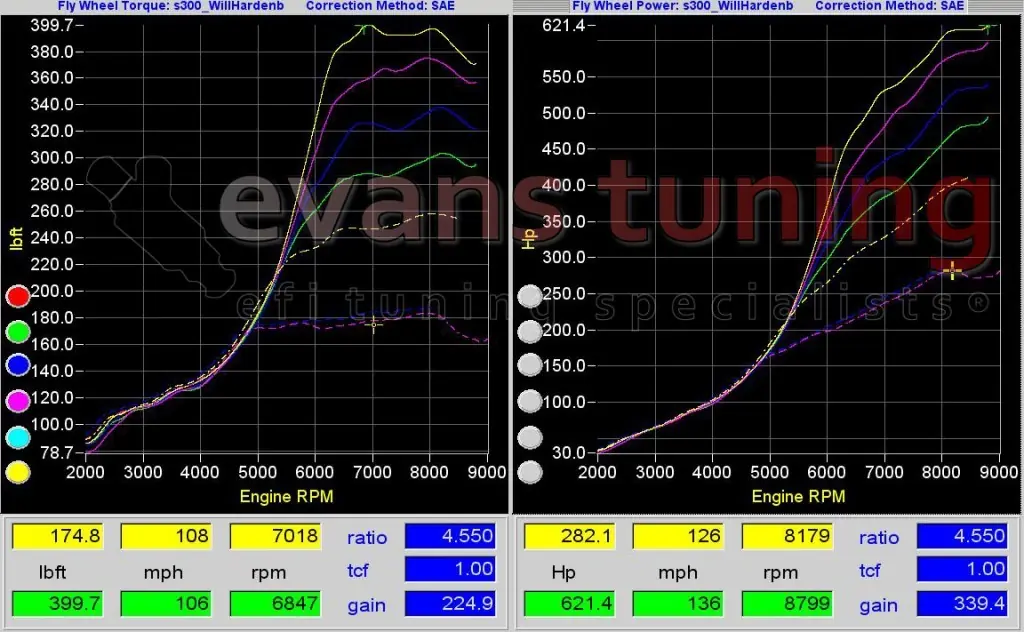Toggle the cyan run button on torque graph
The width and height of the screenshot is (1024, 632).
pos(18,437)
